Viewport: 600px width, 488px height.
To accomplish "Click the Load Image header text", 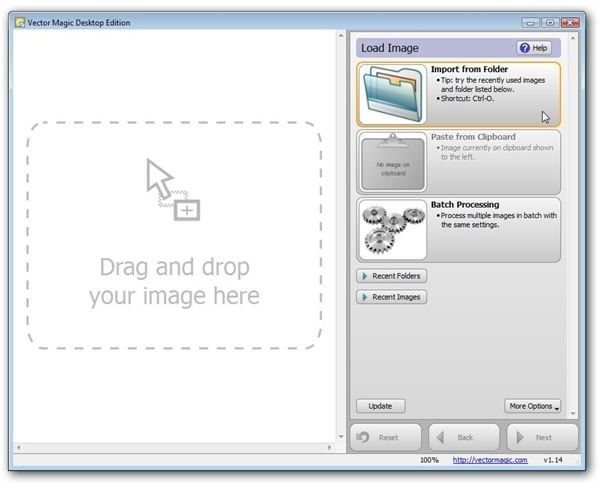I will pyautogui.click(x=390, y=48).
